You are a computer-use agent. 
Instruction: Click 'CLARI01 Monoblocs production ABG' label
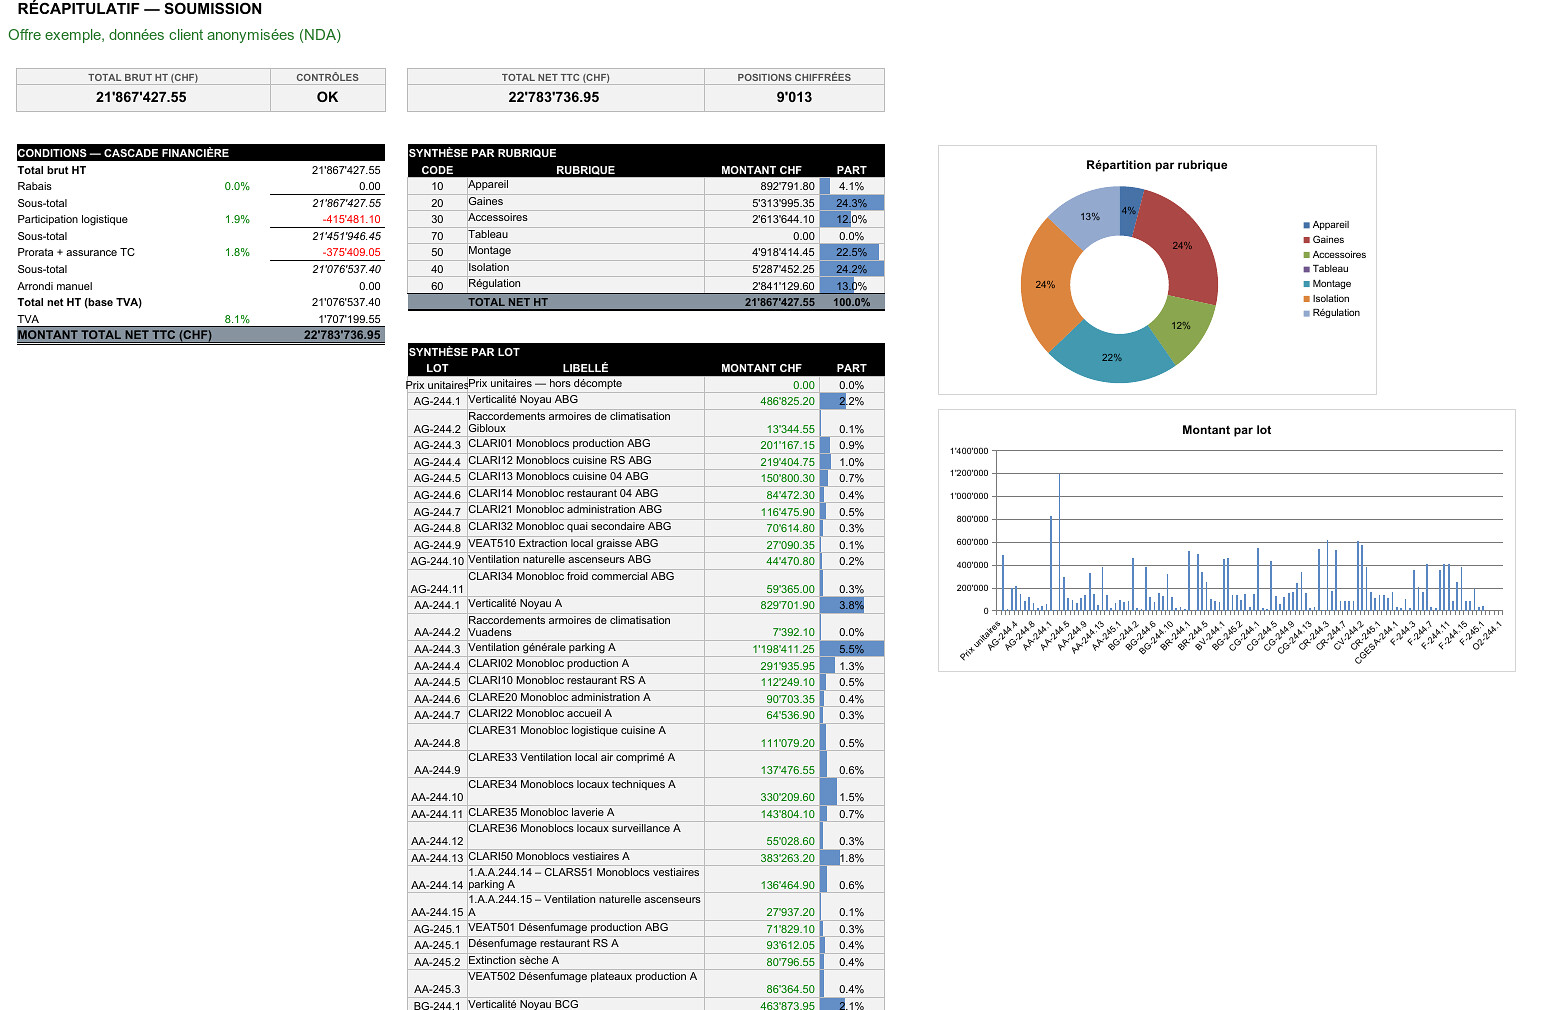pyautogui.click(x=559, y=443)
